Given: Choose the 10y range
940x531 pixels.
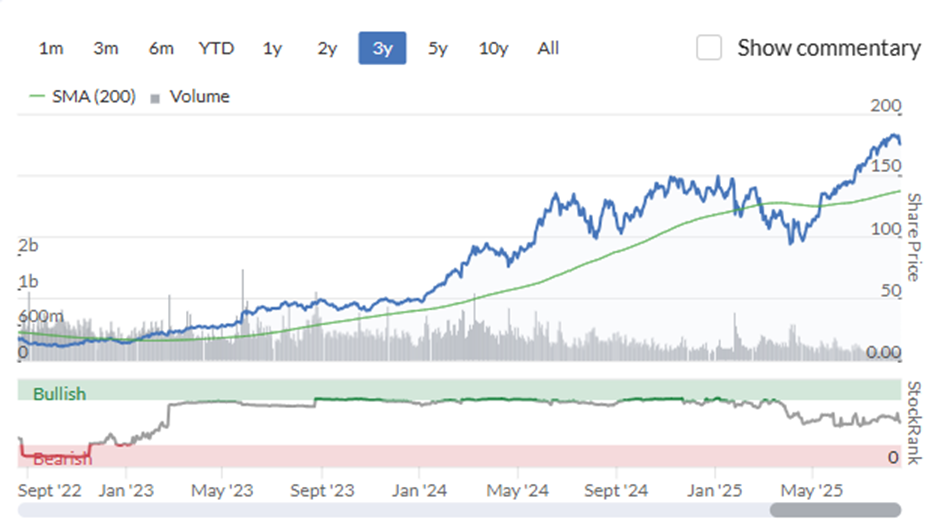Looking at the screenshot, I should click(493, 49).
